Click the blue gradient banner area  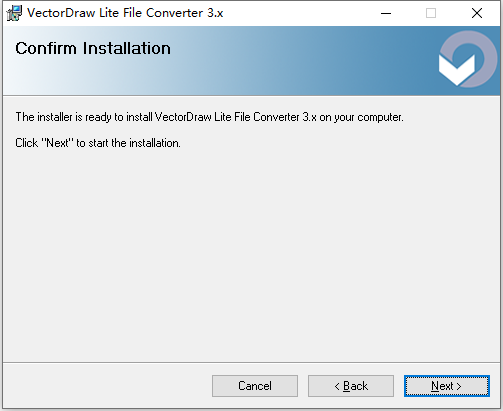[x=252, y=61]
